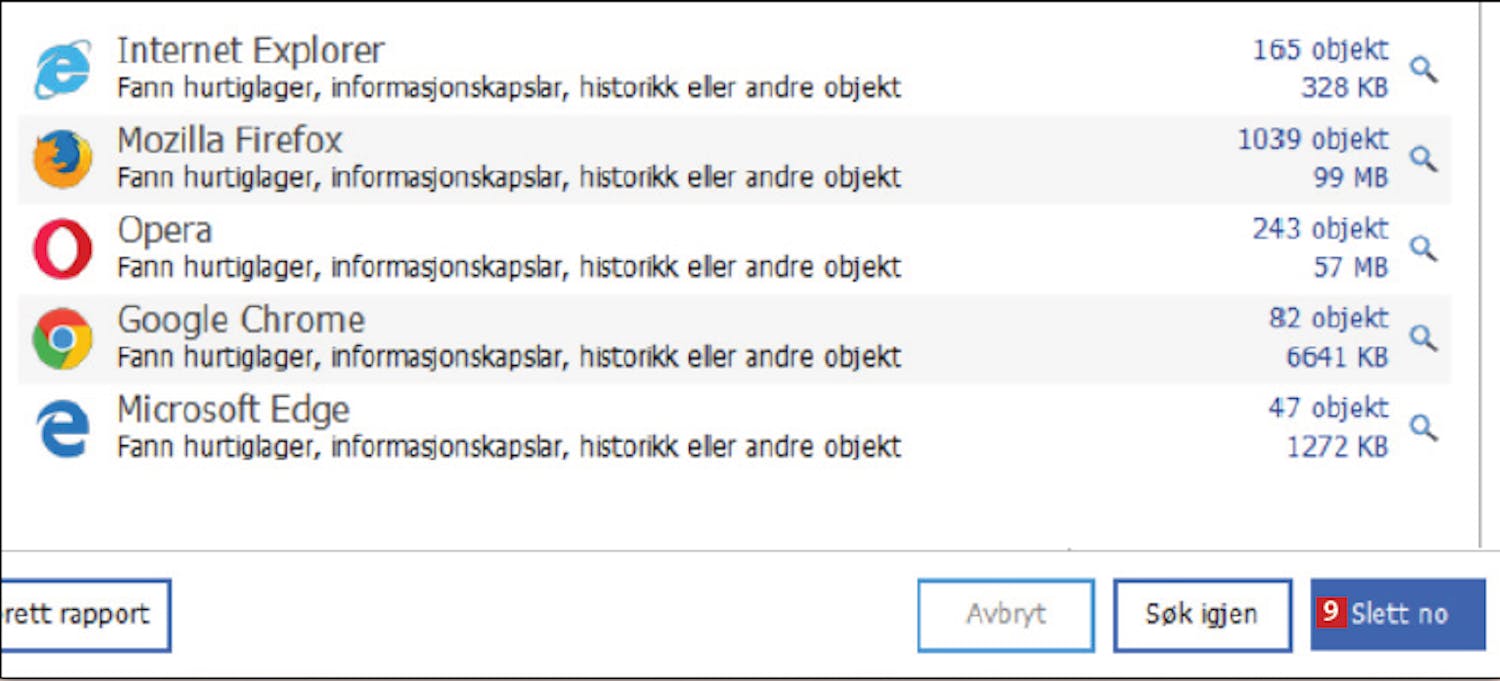Image resolution: width=1500 pixels, height=681 pixels.
Task: Open details magnifier for Google Chrome
Action: [1423, 338]
